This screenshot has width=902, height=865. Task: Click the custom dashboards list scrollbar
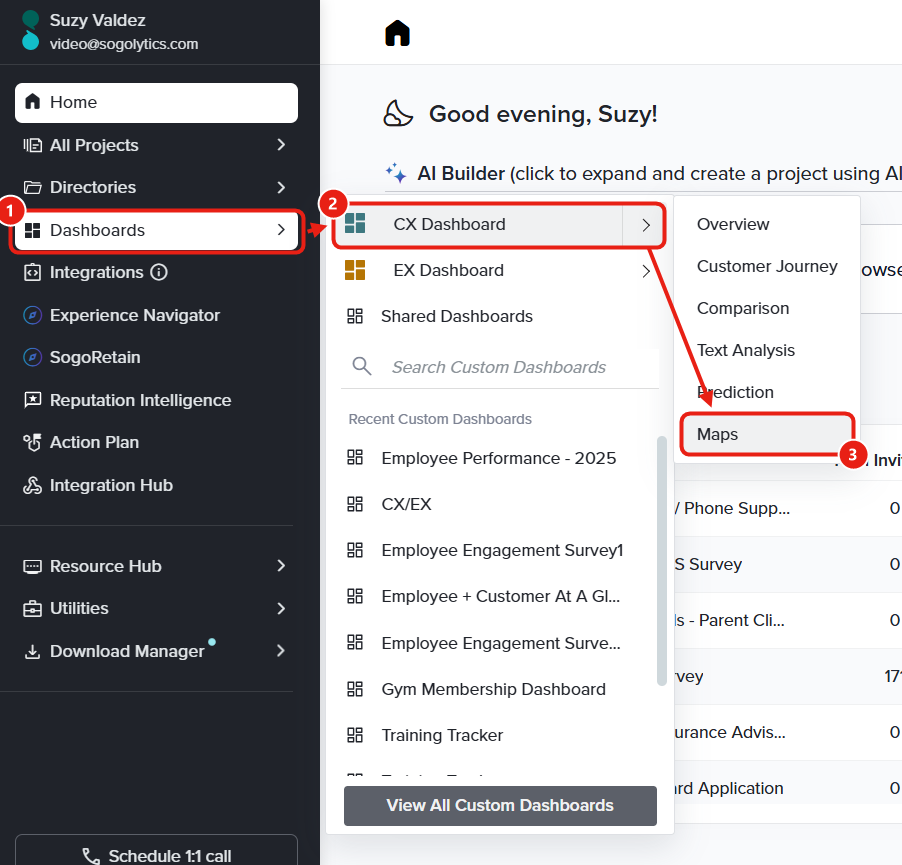point(662,560)
